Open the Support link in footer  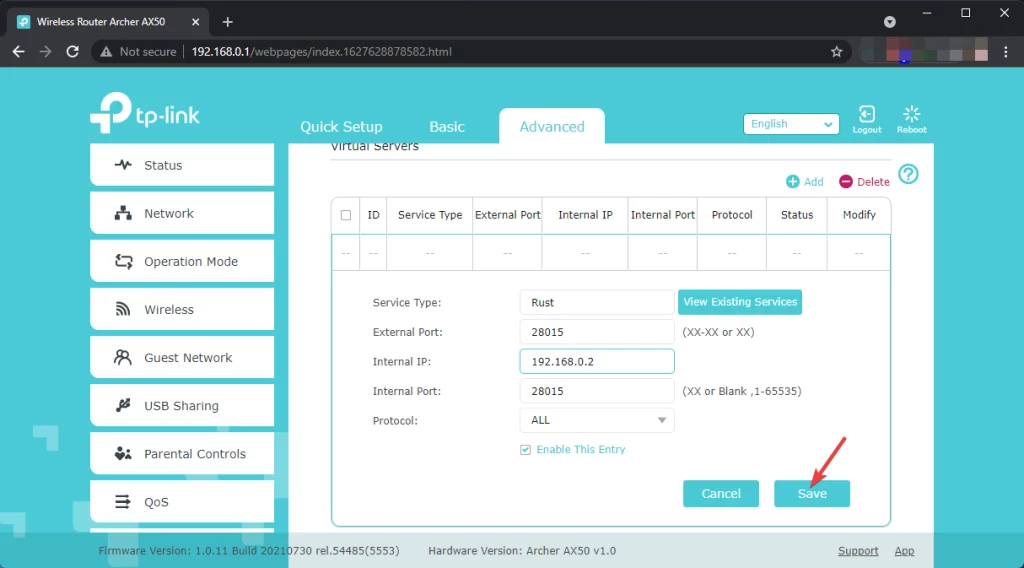pos(858,551)
